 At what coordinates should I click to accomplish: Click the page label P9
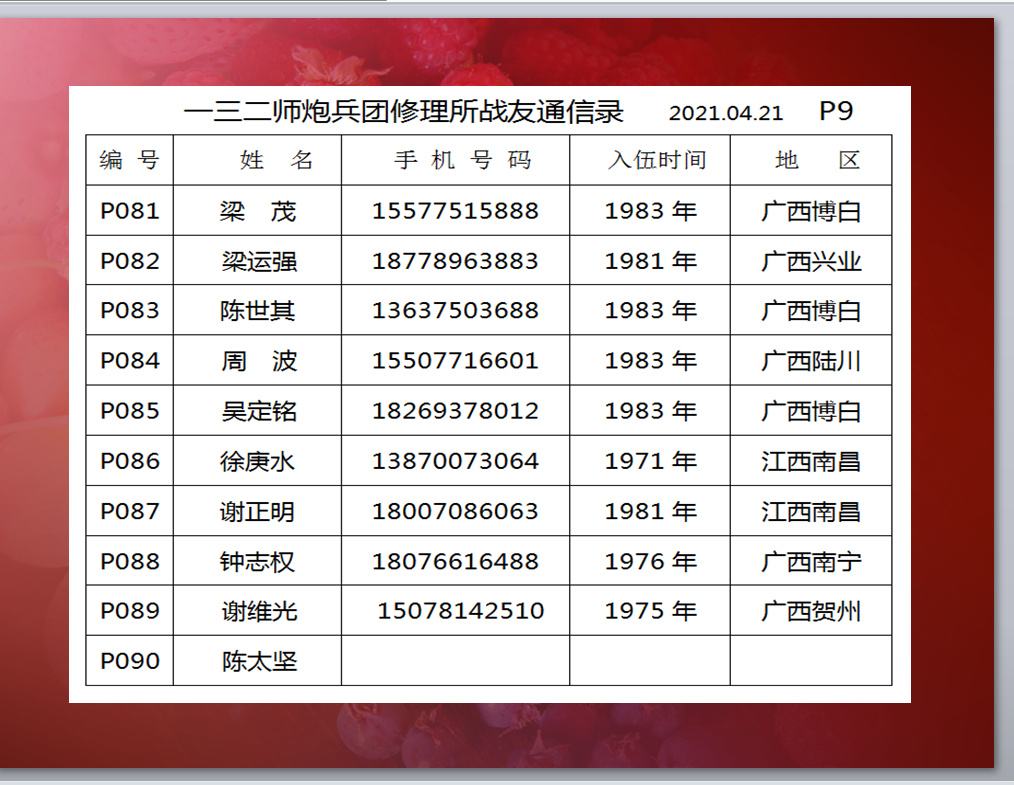(836, 111)
